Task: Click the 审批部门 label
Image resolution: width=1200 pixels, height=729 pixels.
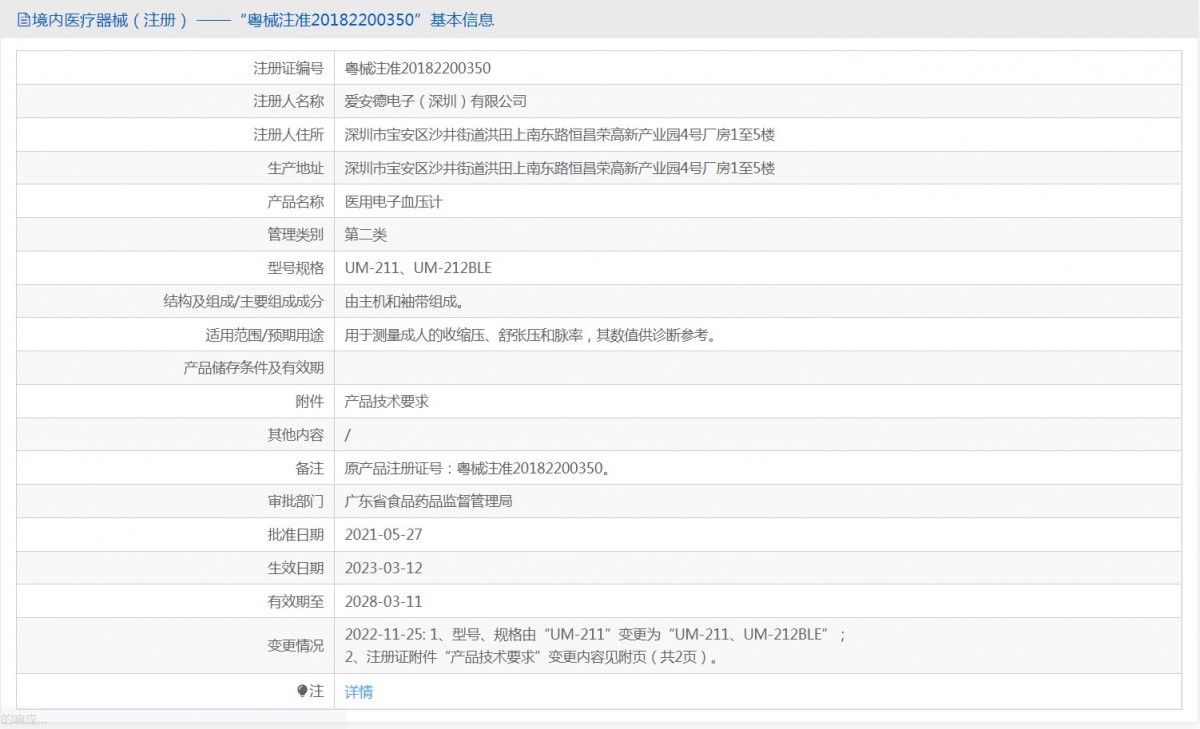Action: coord(296,501)
